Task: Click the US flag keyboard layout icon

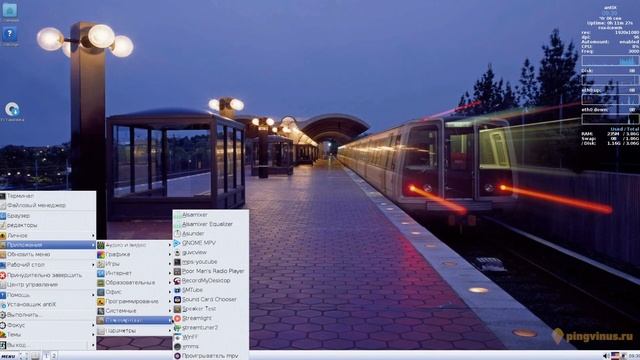Action: pos(615,356)
